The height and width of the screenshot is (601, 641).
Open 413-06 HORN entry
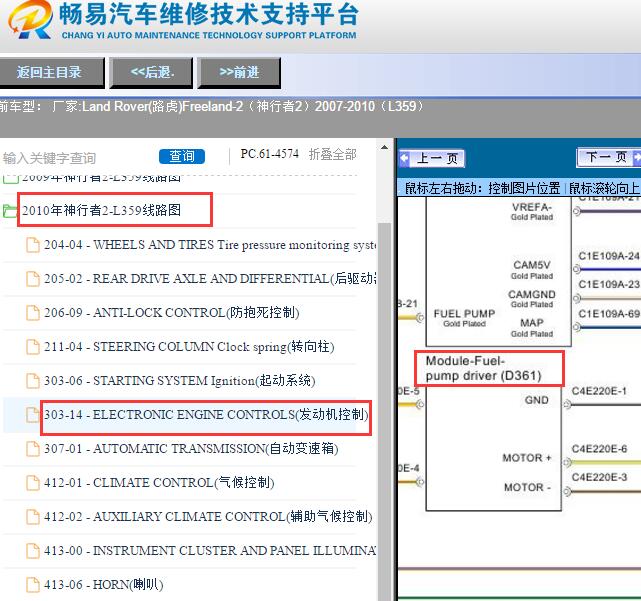[104, 584]
